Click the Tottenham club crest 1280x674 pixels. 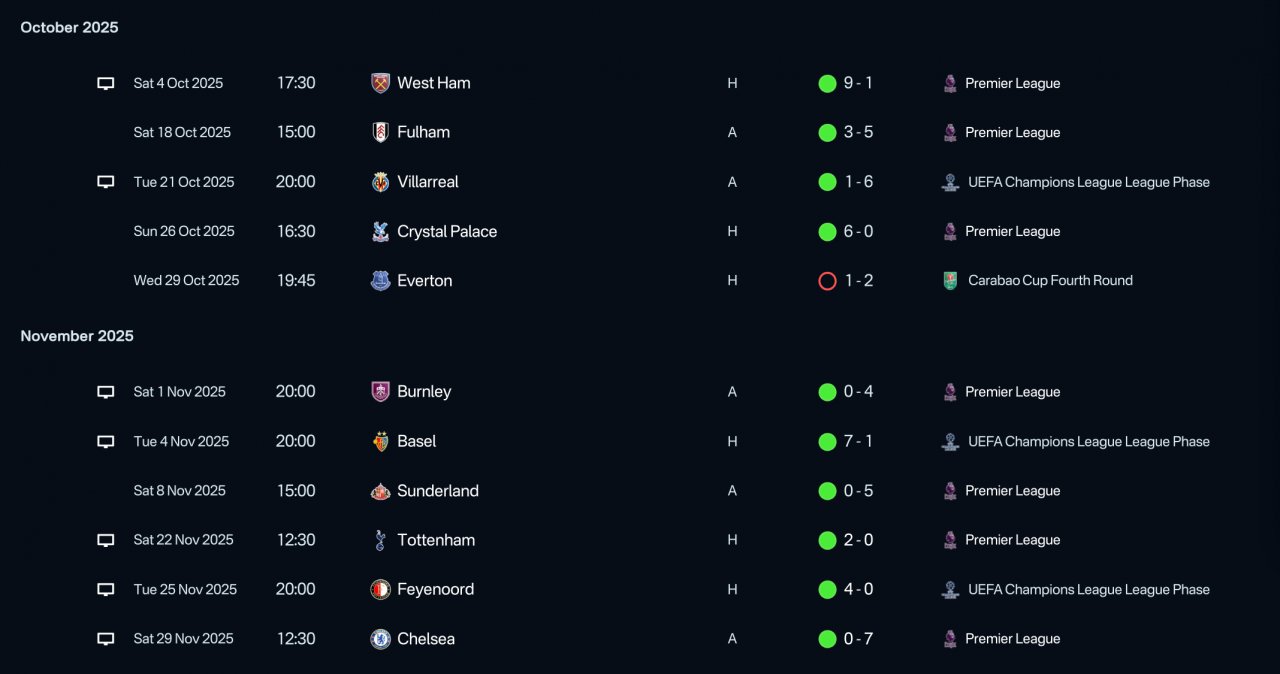coord(380,540)
